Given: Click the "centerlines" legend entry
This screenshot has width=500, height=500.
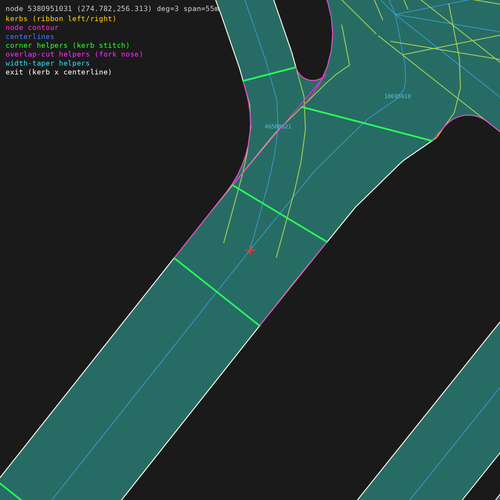Looking at the screenshot, I should coord(30,37).
